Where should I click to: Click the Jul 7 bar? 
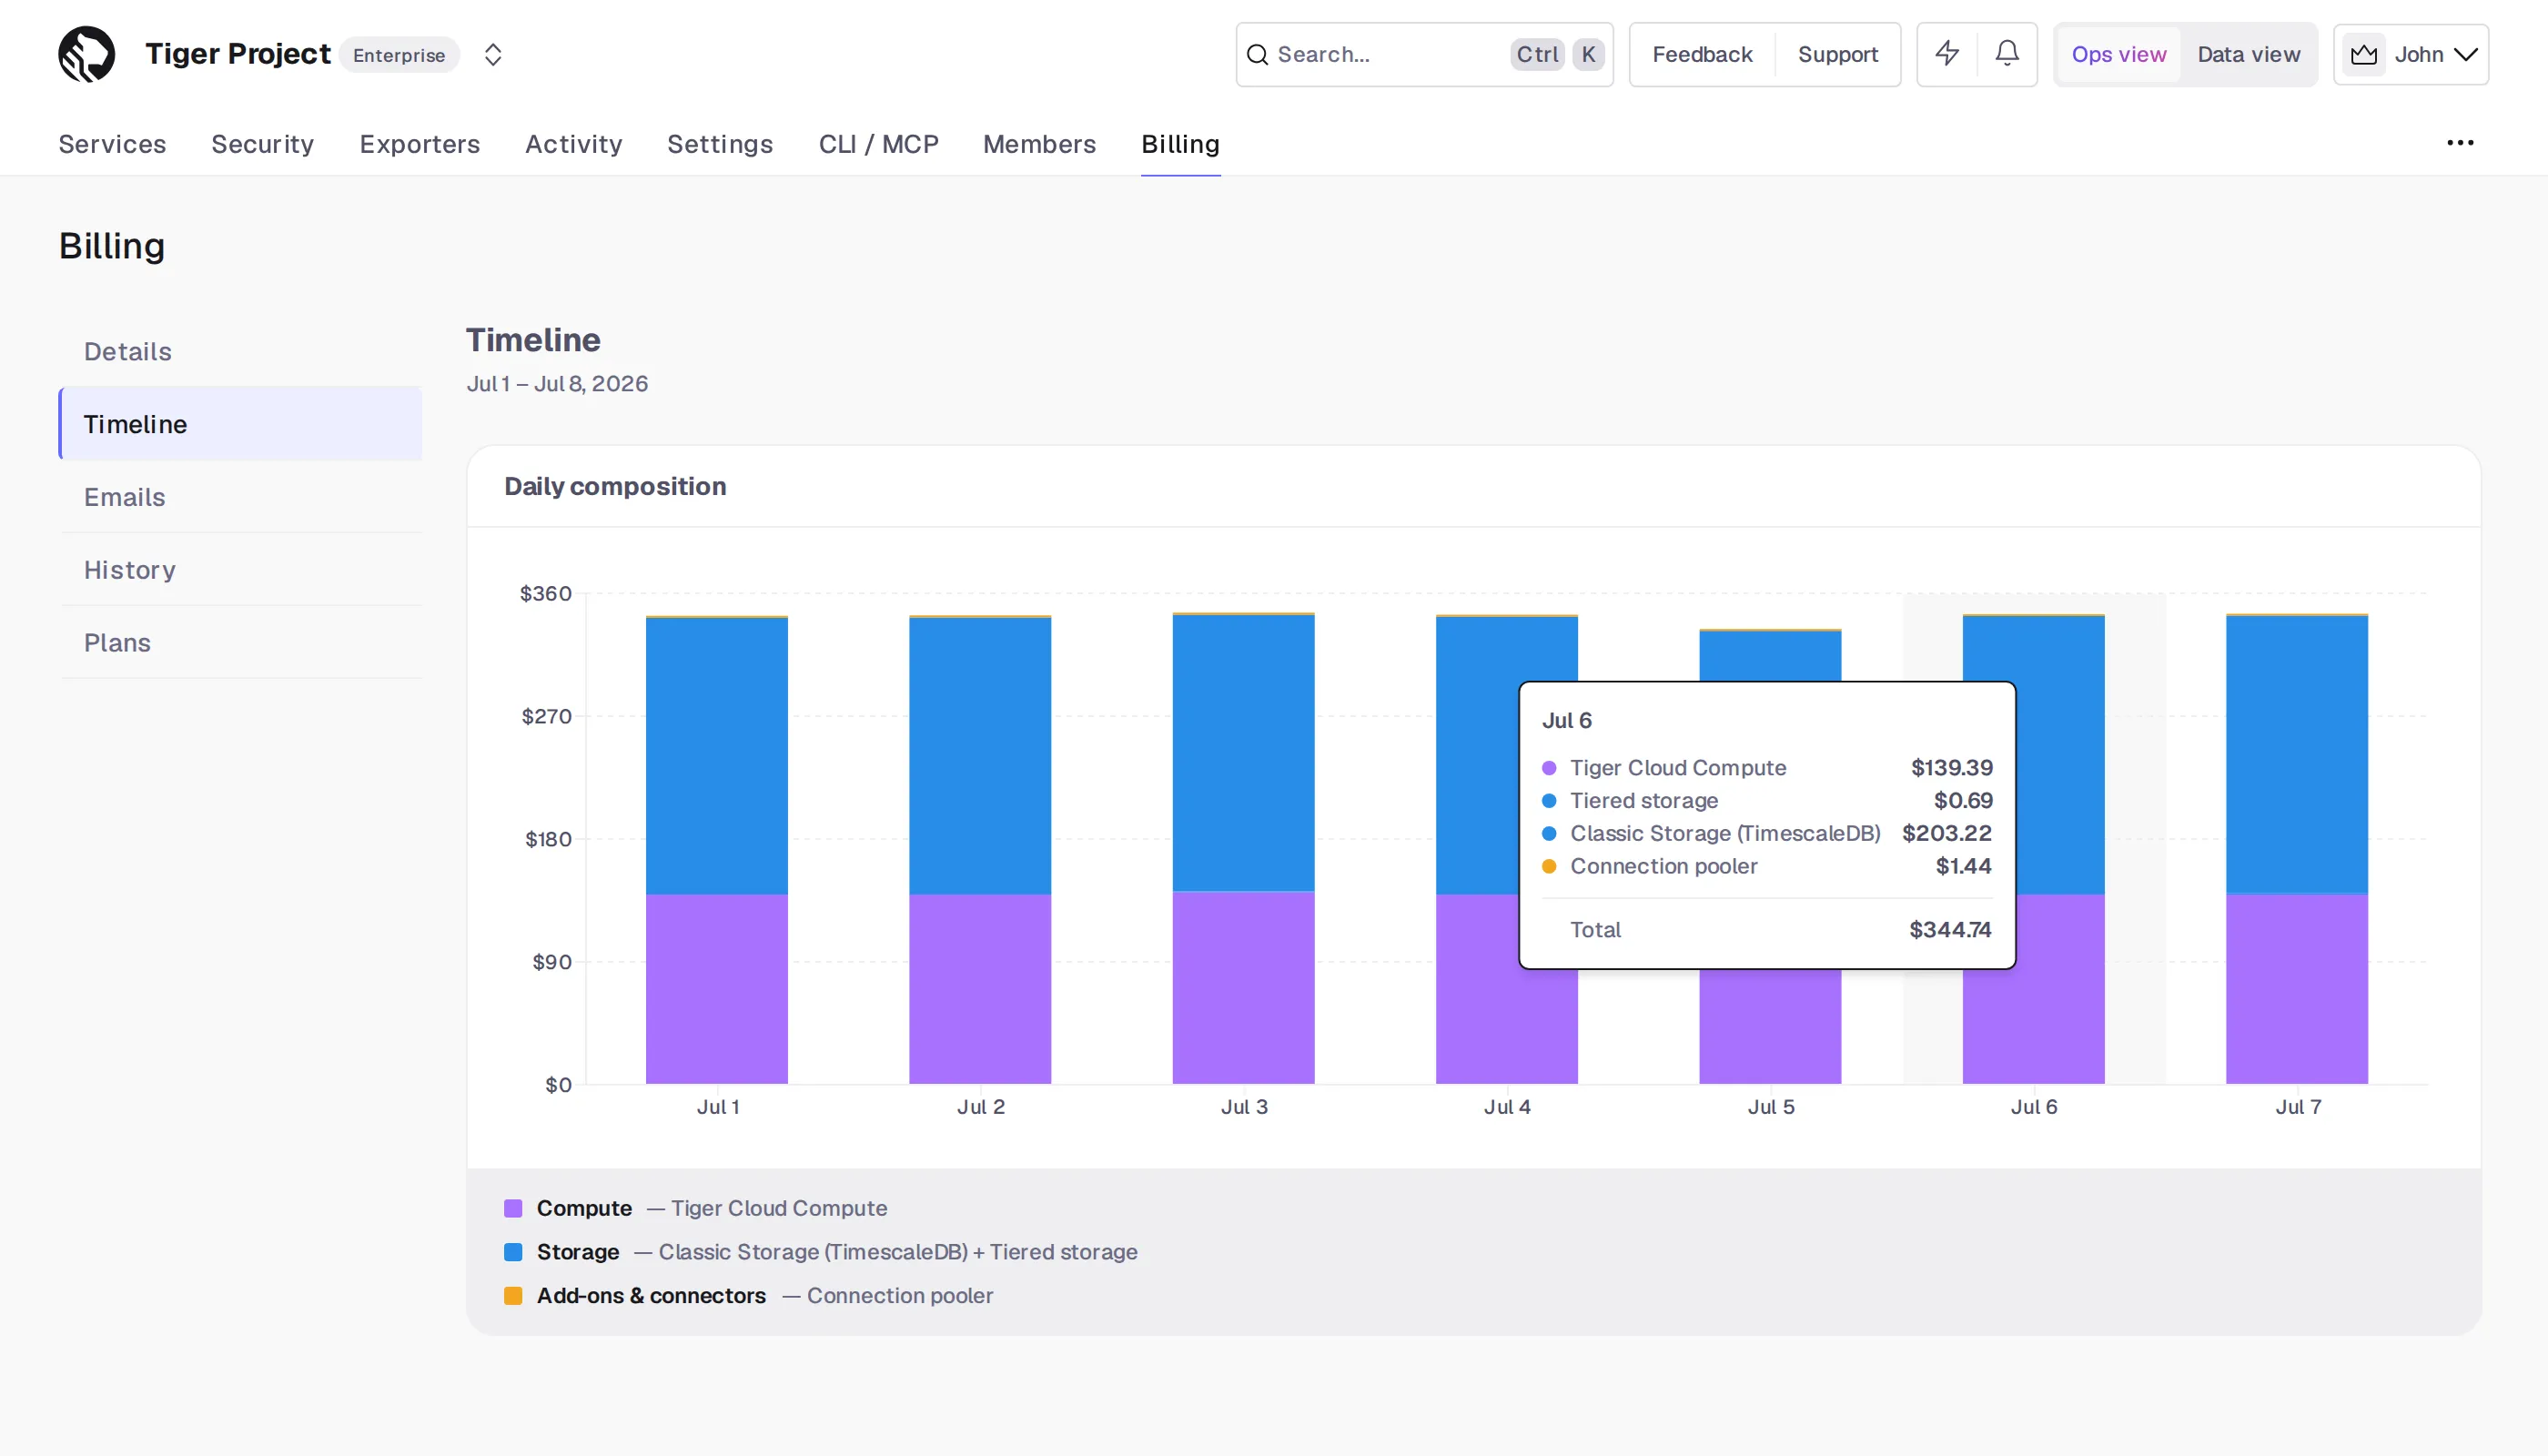(x=2297, y=849)
